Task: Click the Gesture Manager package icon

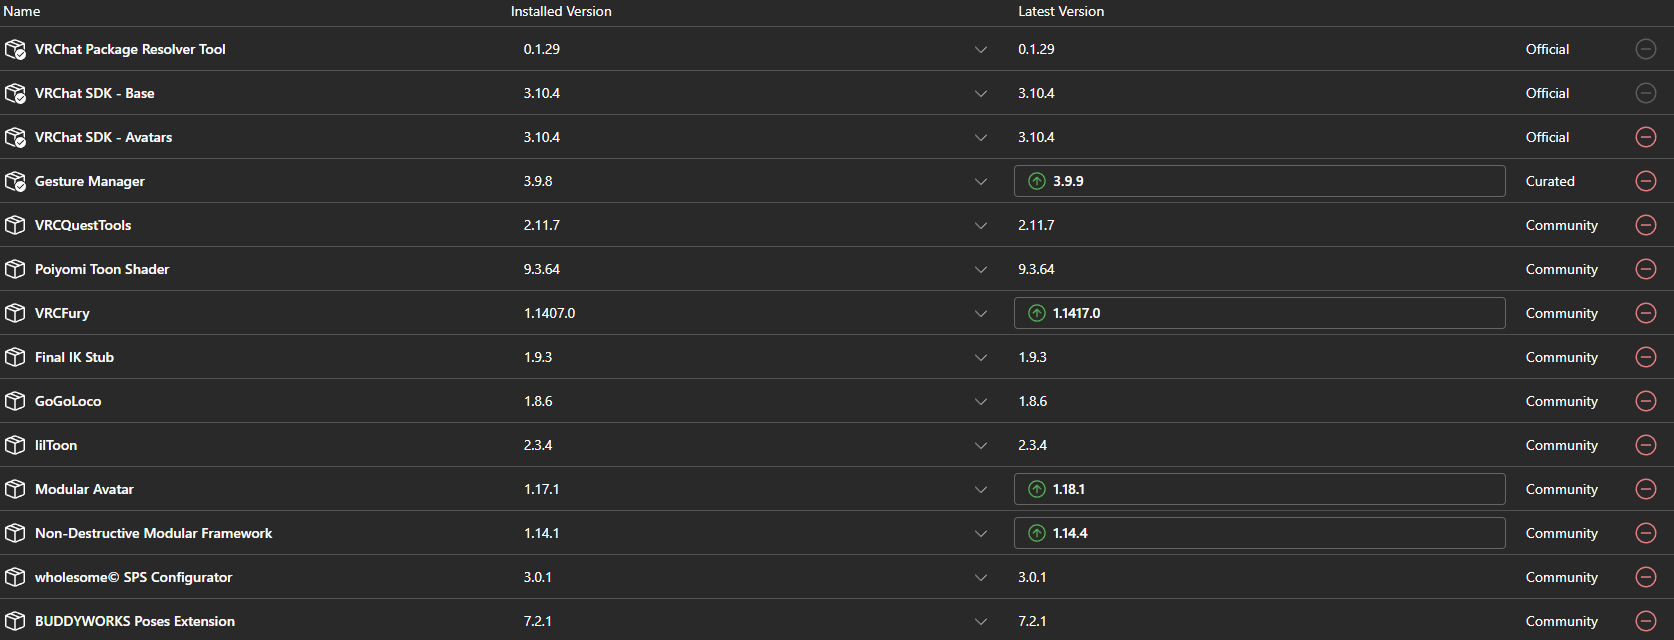Action: click(x=15, y=181)
